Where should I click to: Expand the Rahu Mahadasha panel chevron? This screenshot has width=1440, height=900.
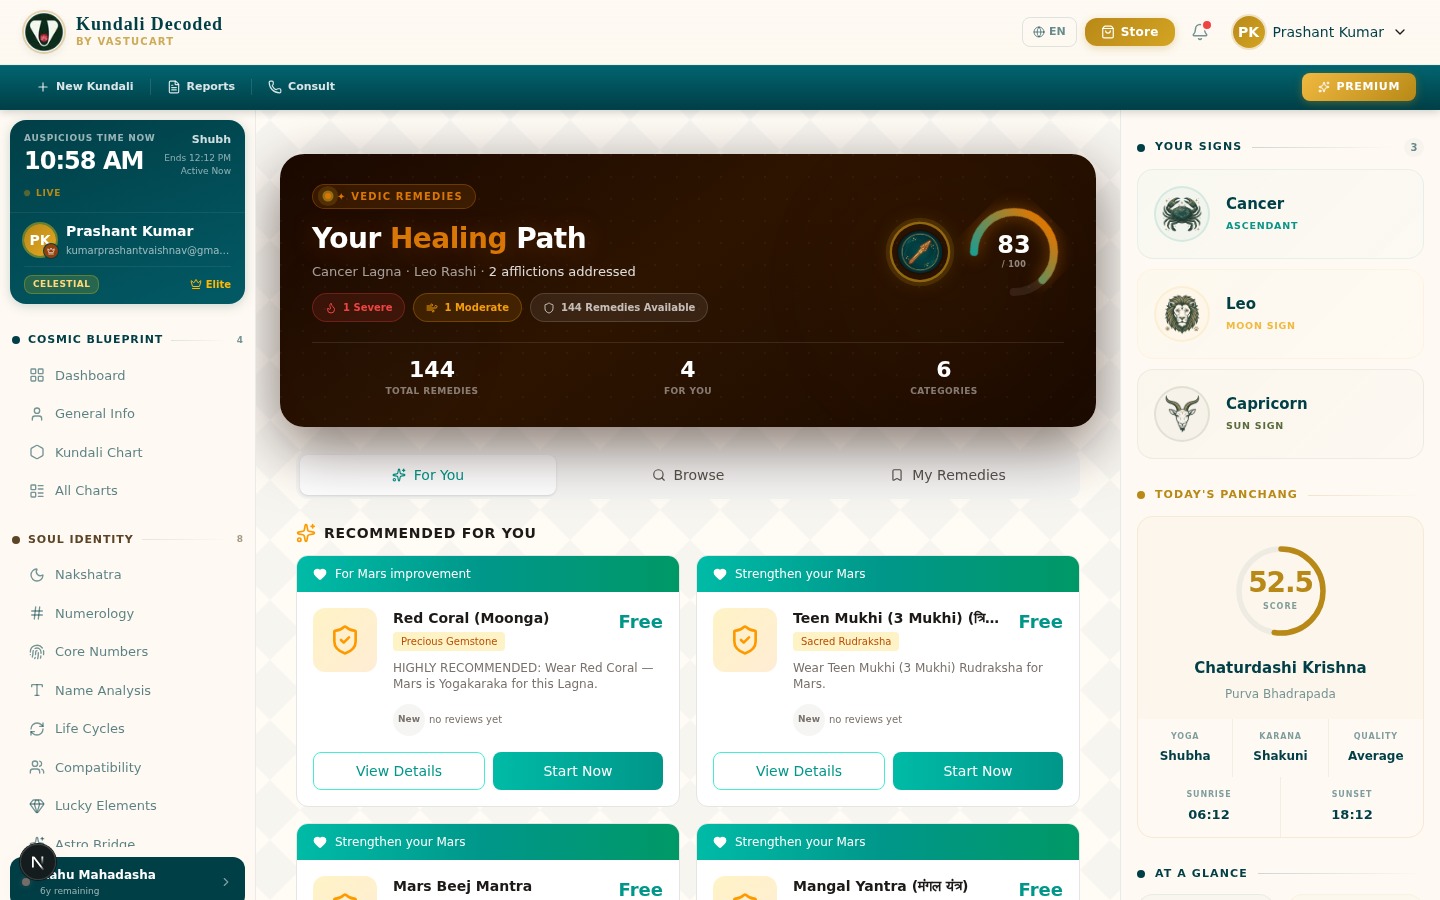pyautogui.click(x=226, y=881)
